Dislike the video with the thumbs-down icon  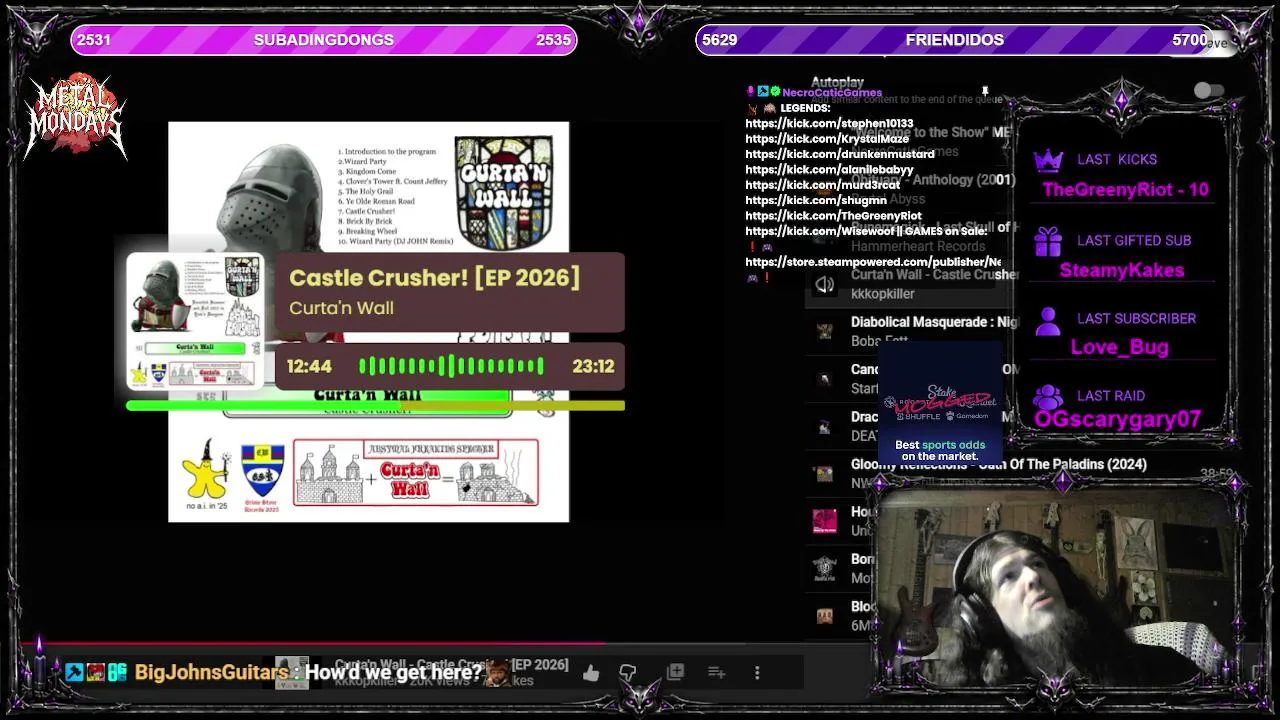click(x=628, y=673)
